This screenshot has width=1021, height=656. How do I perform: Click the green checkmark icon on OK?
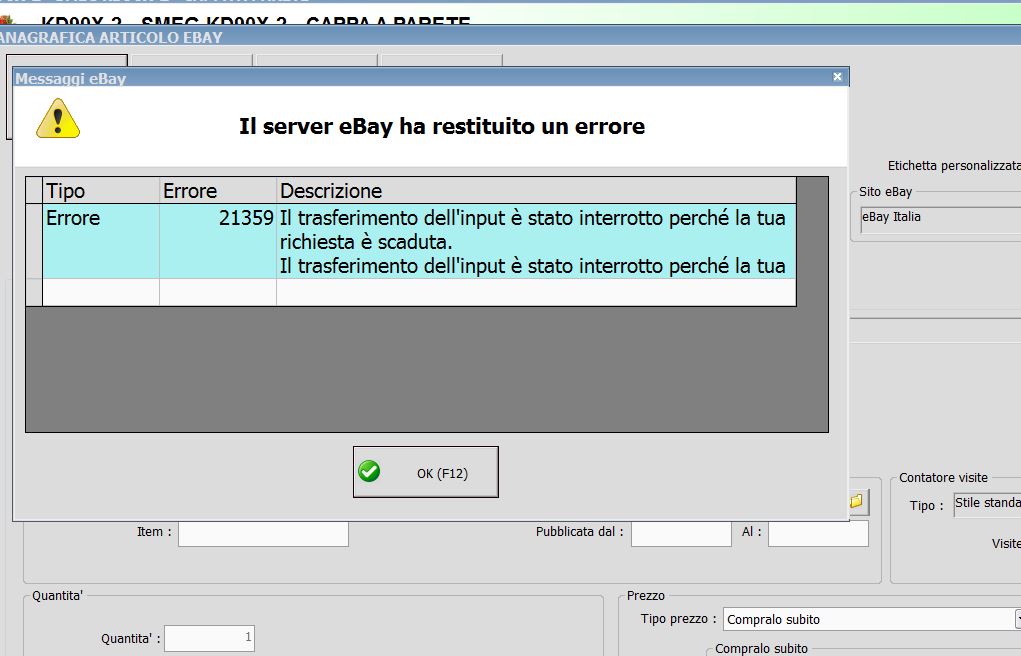[x=369, y=471]
